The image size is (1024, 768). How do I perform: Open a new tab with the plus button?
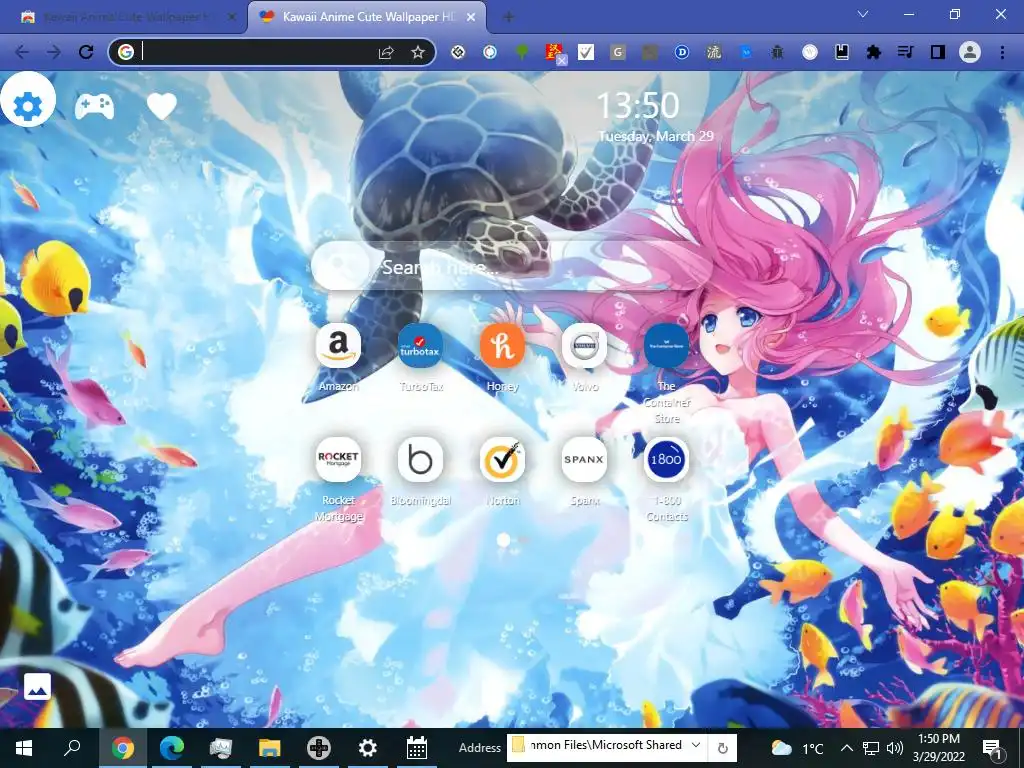click(508, 17)
